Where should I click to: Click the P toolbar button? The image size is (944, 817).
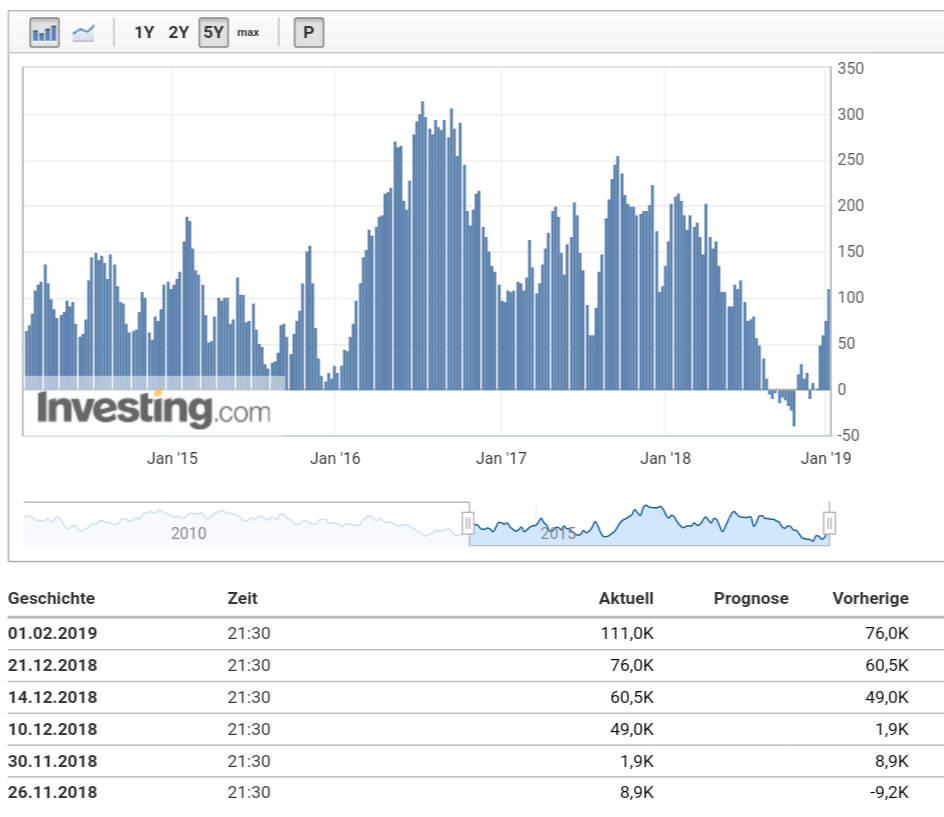click(x=308, y=32)
